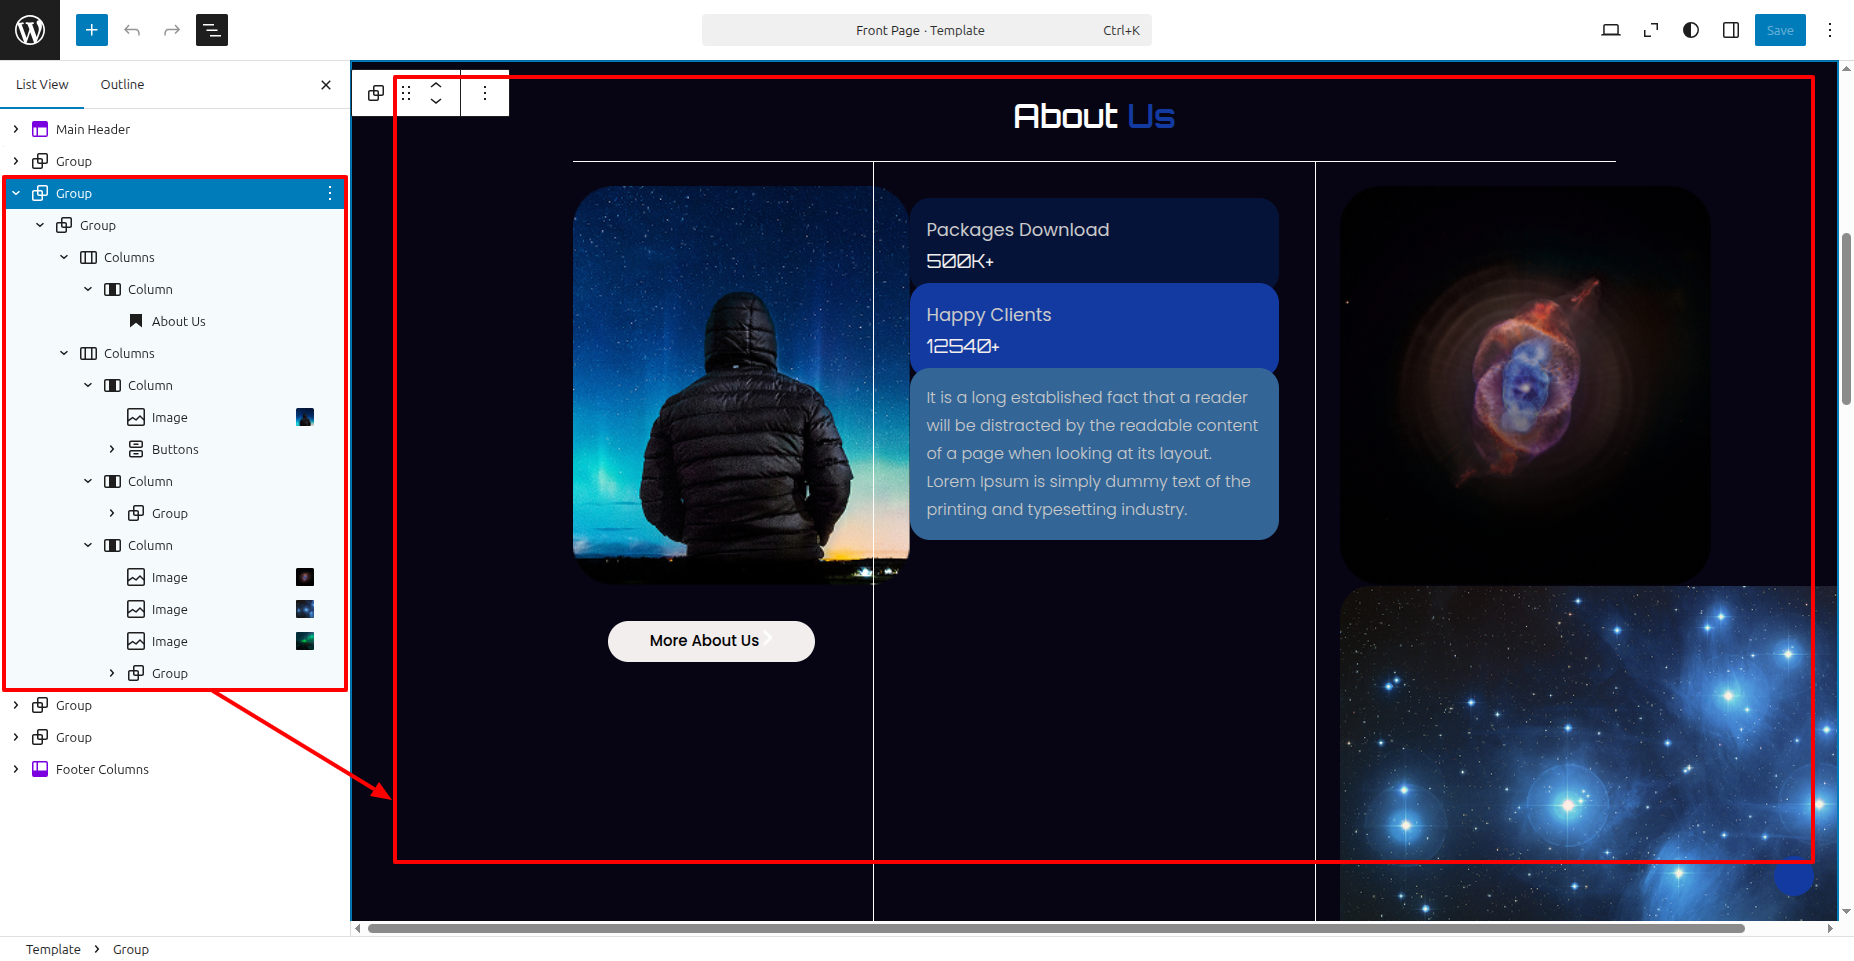Click the WordPress logo icon
Image resolution: width=1854 pixels, height=961 pixels.
point(30,30)
